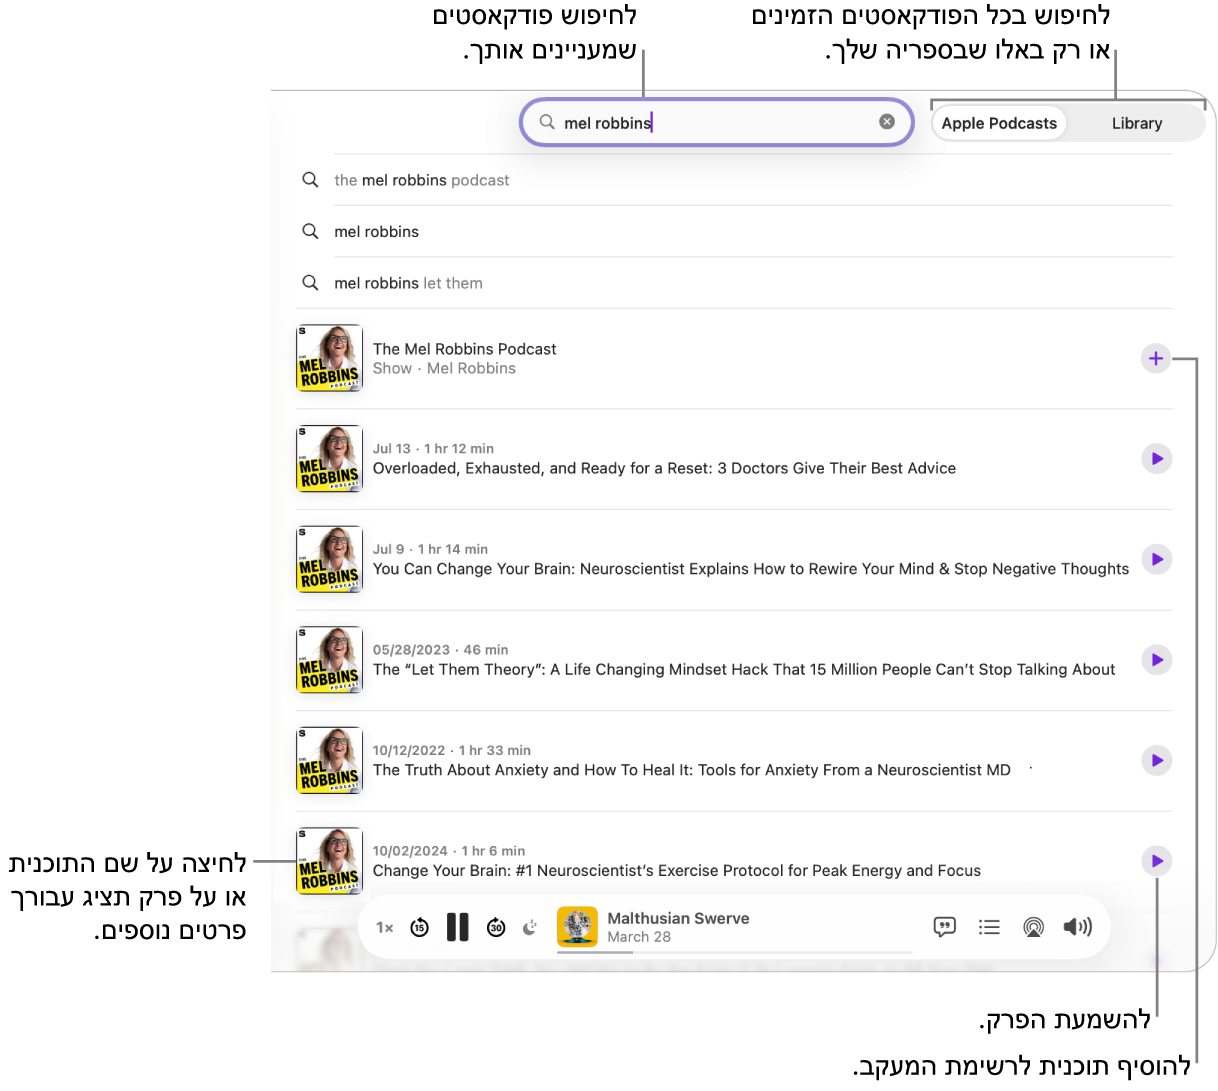The image size is (1218, 1091).
Task: Click artwork of the 10/12/2022 episode
Action: coord(329,760)
